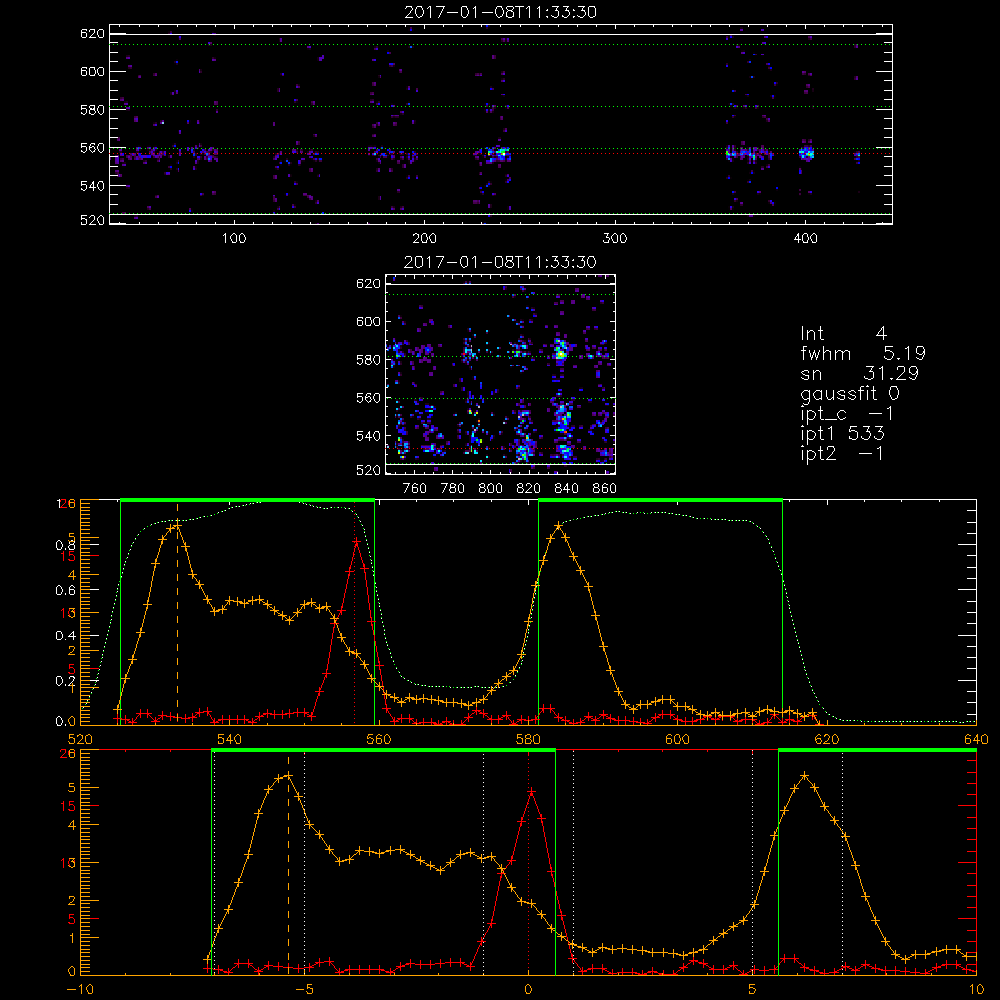
Task: Click the white 0.6 y-axis label
Action: (66, 591)
